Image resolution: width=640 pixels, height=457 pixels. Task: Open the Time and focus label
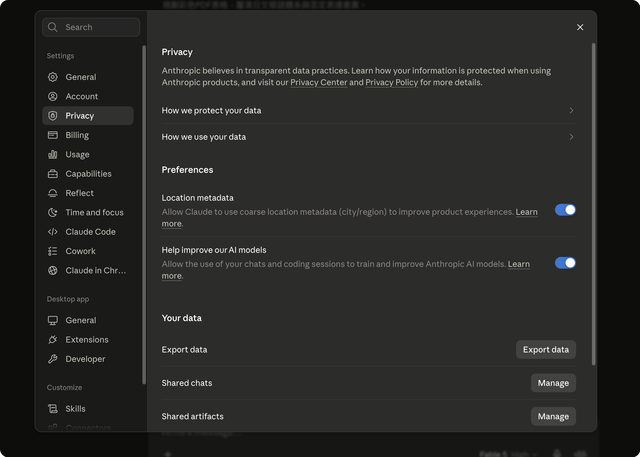click(x=94, y=212)
